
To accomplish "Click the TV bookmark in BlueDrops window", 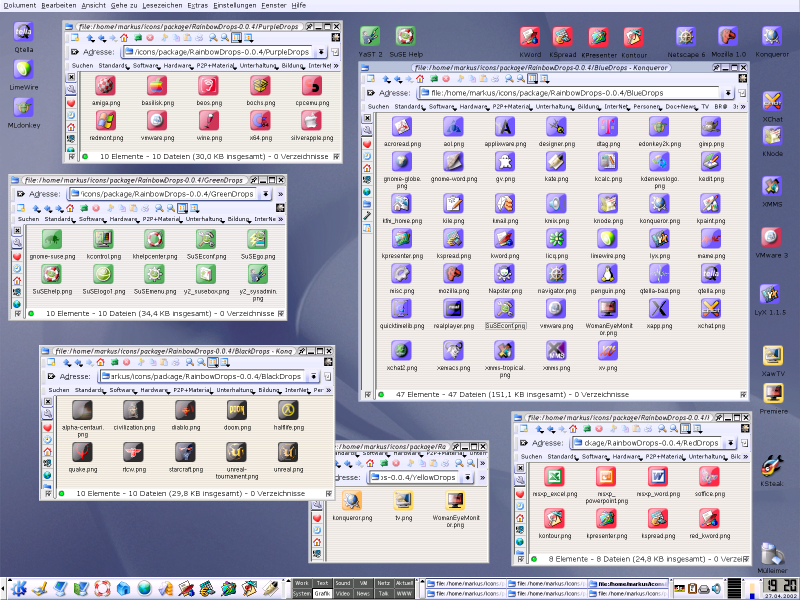I will (x=705, y=107).
